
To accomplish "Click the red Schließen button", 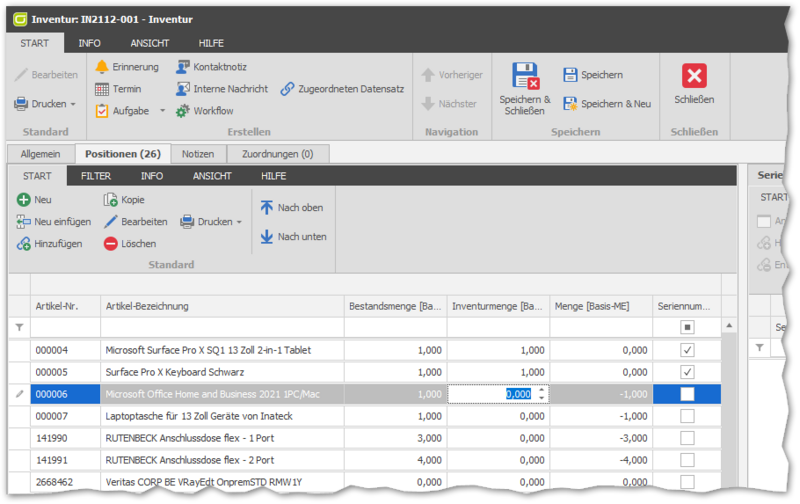I will 694,76.
